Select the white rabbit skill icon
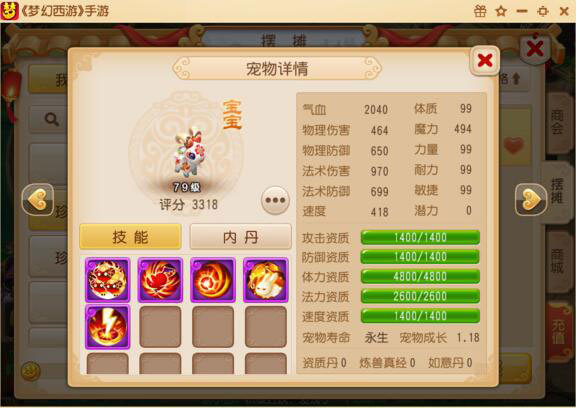576x408 pixels. click(x=266, y=280)
